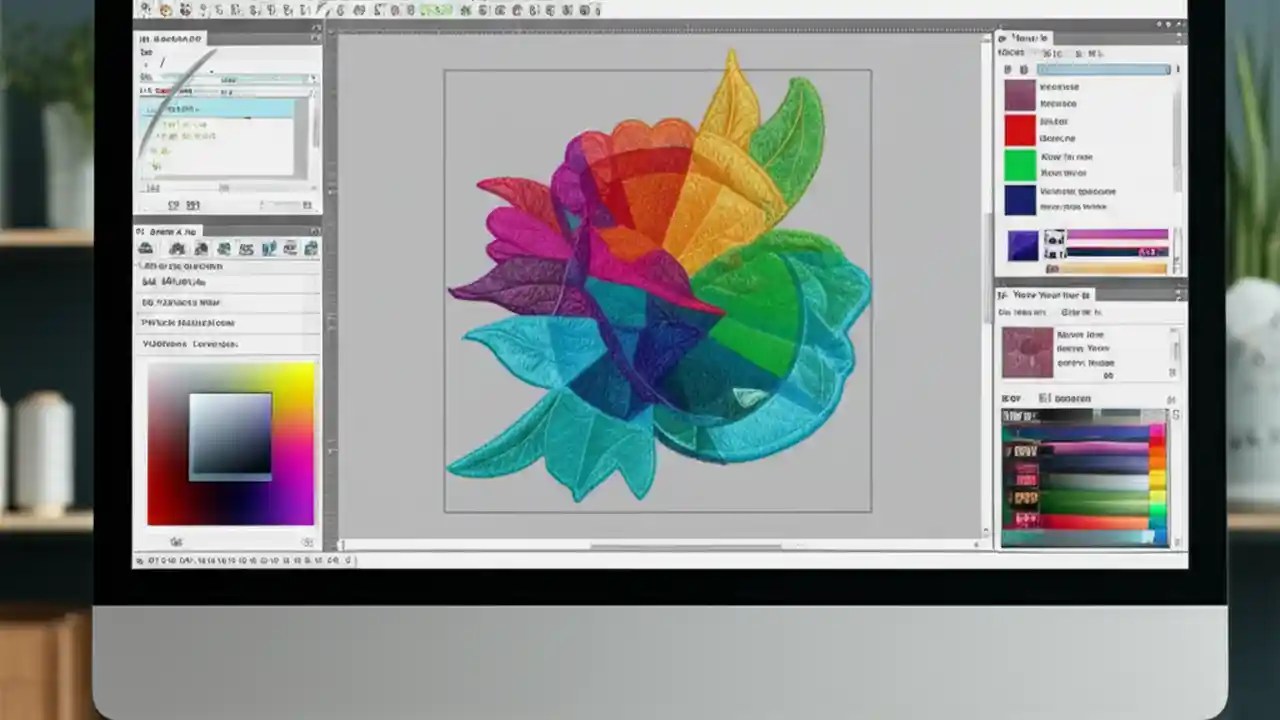Screen dimensions: 1280x720
Task: Click the right panel's title tab header
Action: pos(1030,38)
